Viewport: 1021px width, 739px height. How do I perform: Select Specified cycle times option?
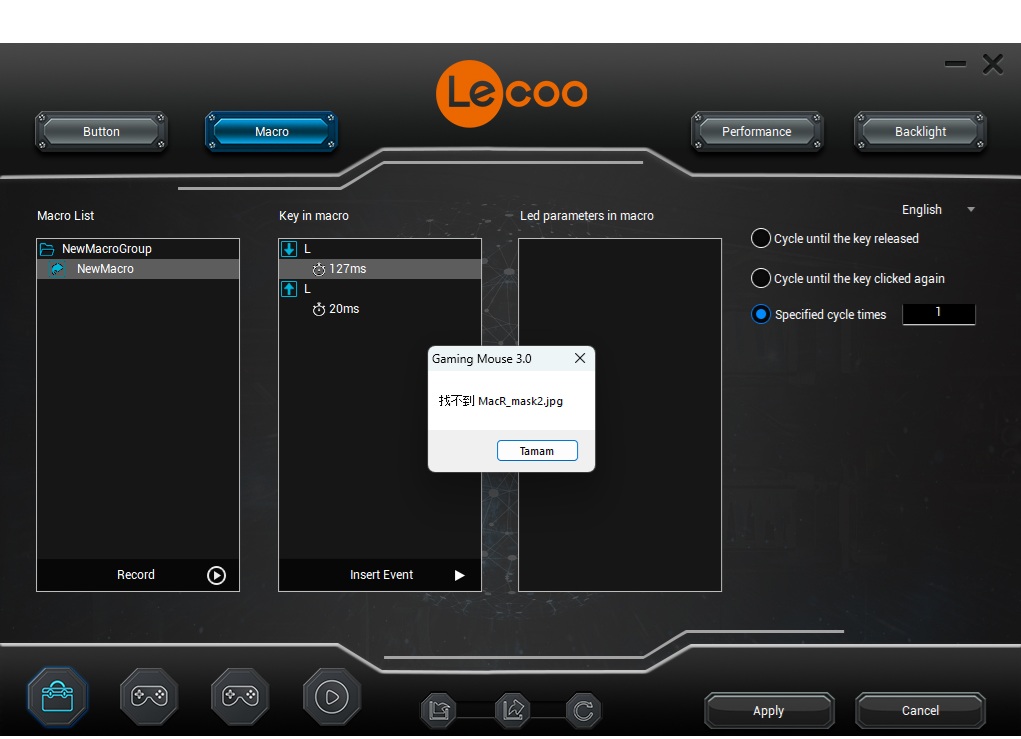[761, 314]
